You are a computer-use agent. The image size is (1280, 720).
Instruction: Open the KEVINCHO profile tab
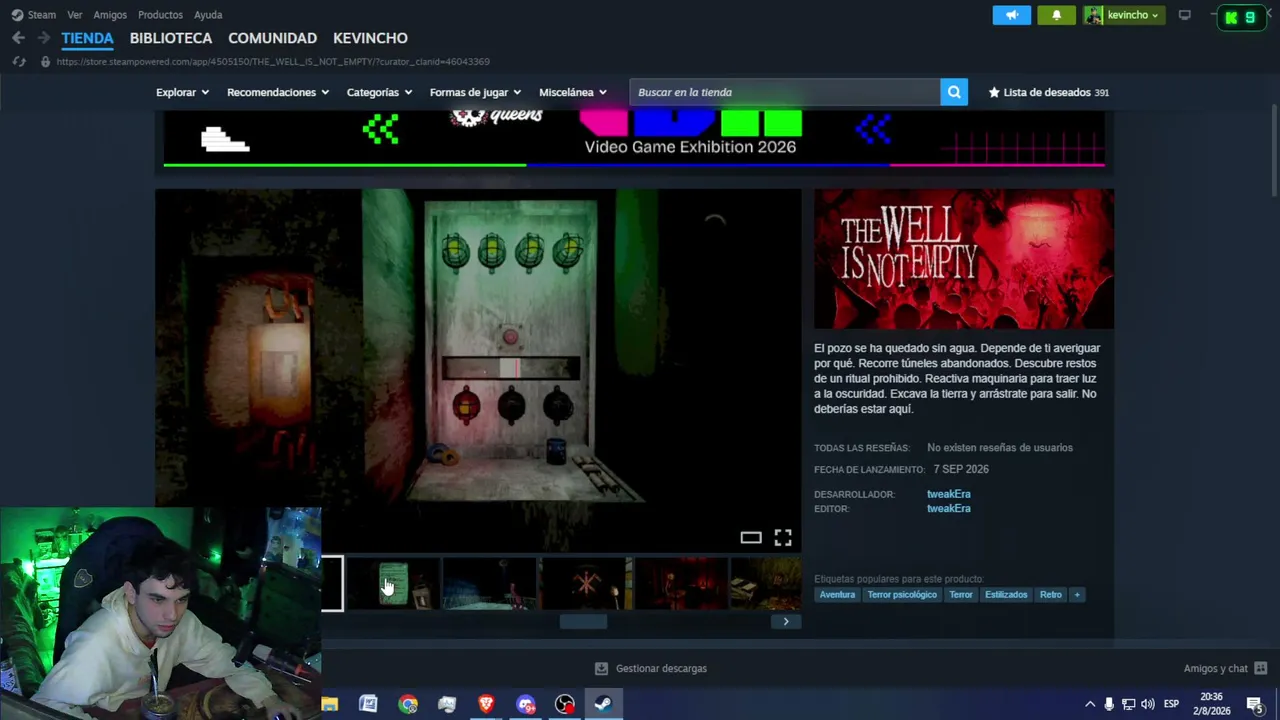coord(370,38)
